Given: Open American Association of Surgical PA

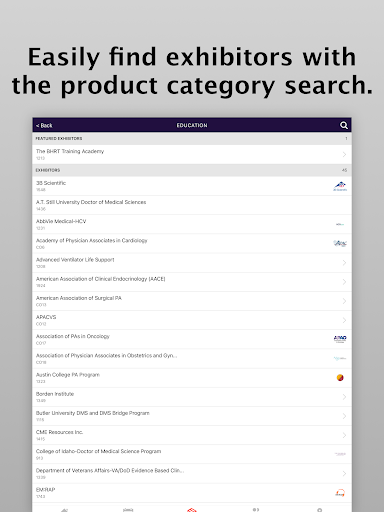Looking at the screenshot, I should (192, 301).
